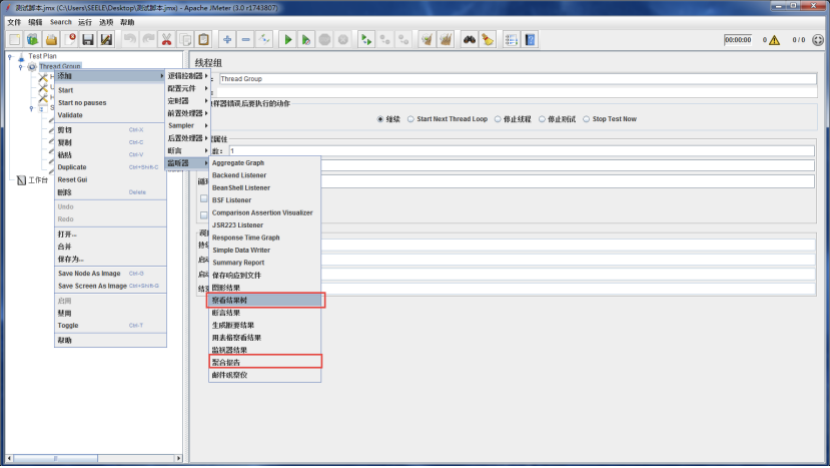
Task: Click the Thread Group name field
Action: pos(518,79)
